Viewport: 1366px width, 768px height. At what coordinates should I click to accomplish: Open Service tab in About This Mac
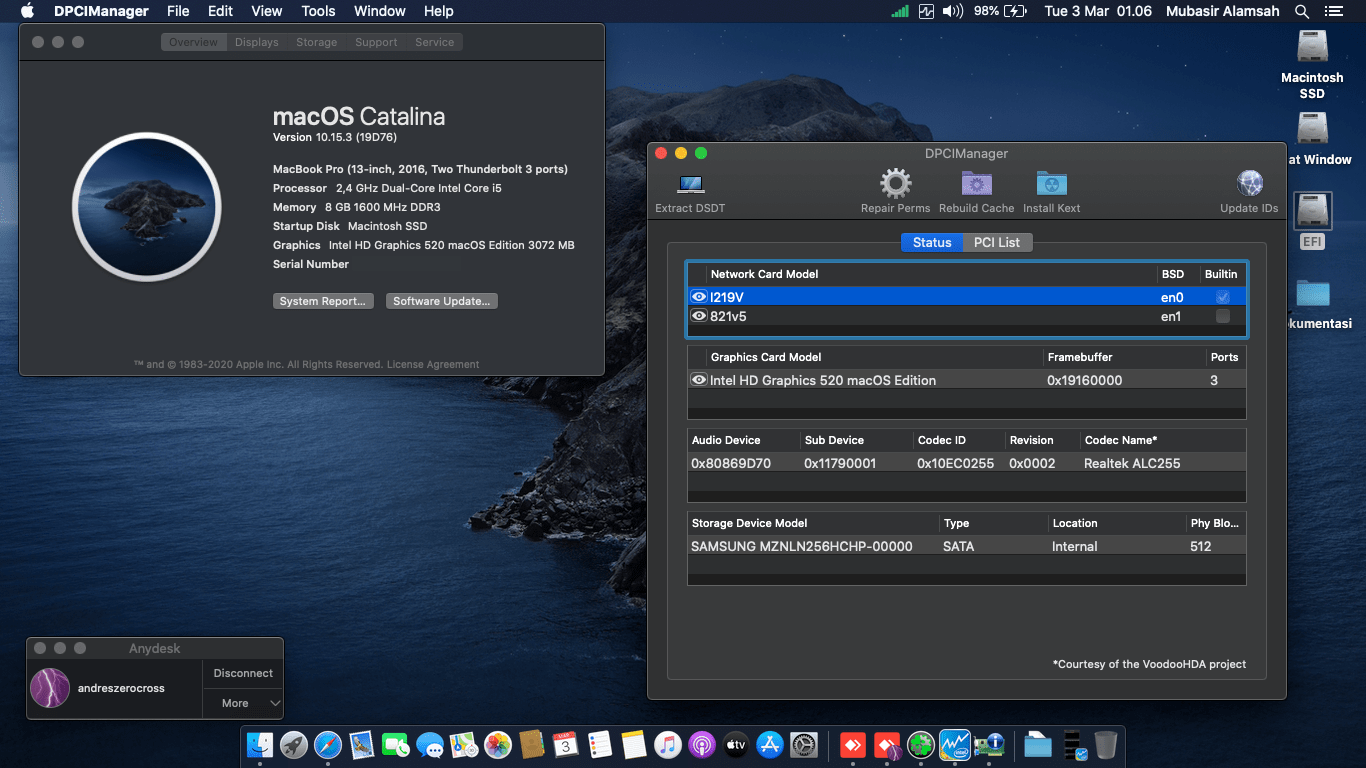pyautogui.click(x=435, y=42)
